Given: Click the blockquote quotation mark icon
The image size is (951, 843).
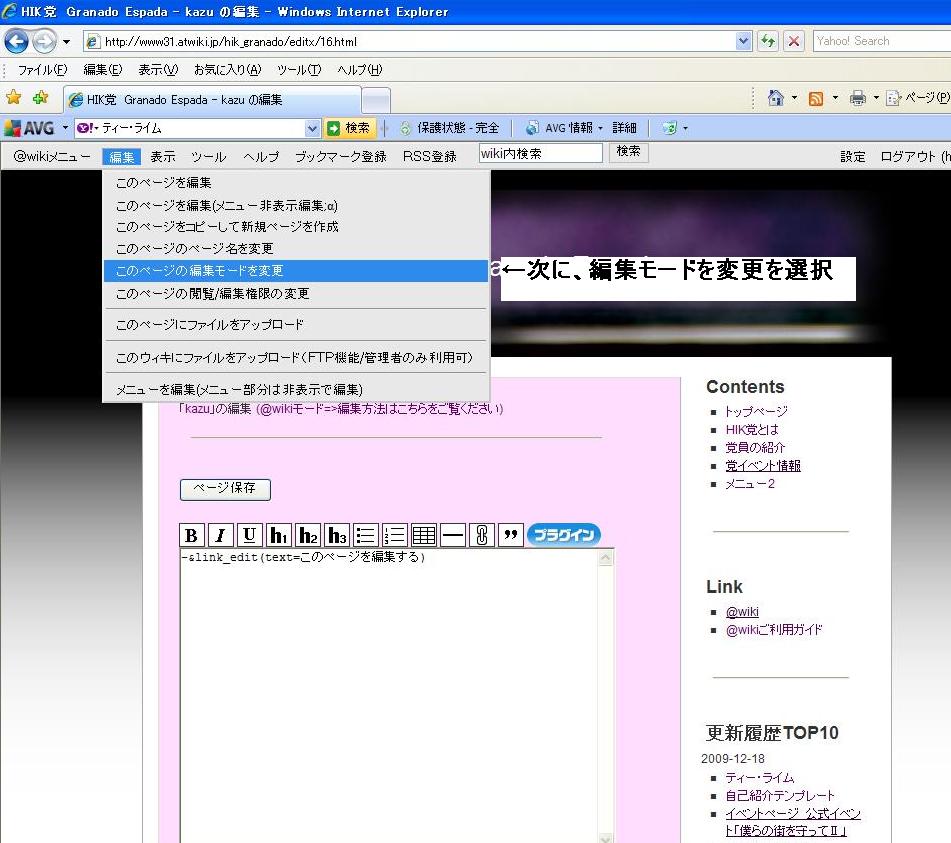Looking at the screenshot, I should click(510, 535).
